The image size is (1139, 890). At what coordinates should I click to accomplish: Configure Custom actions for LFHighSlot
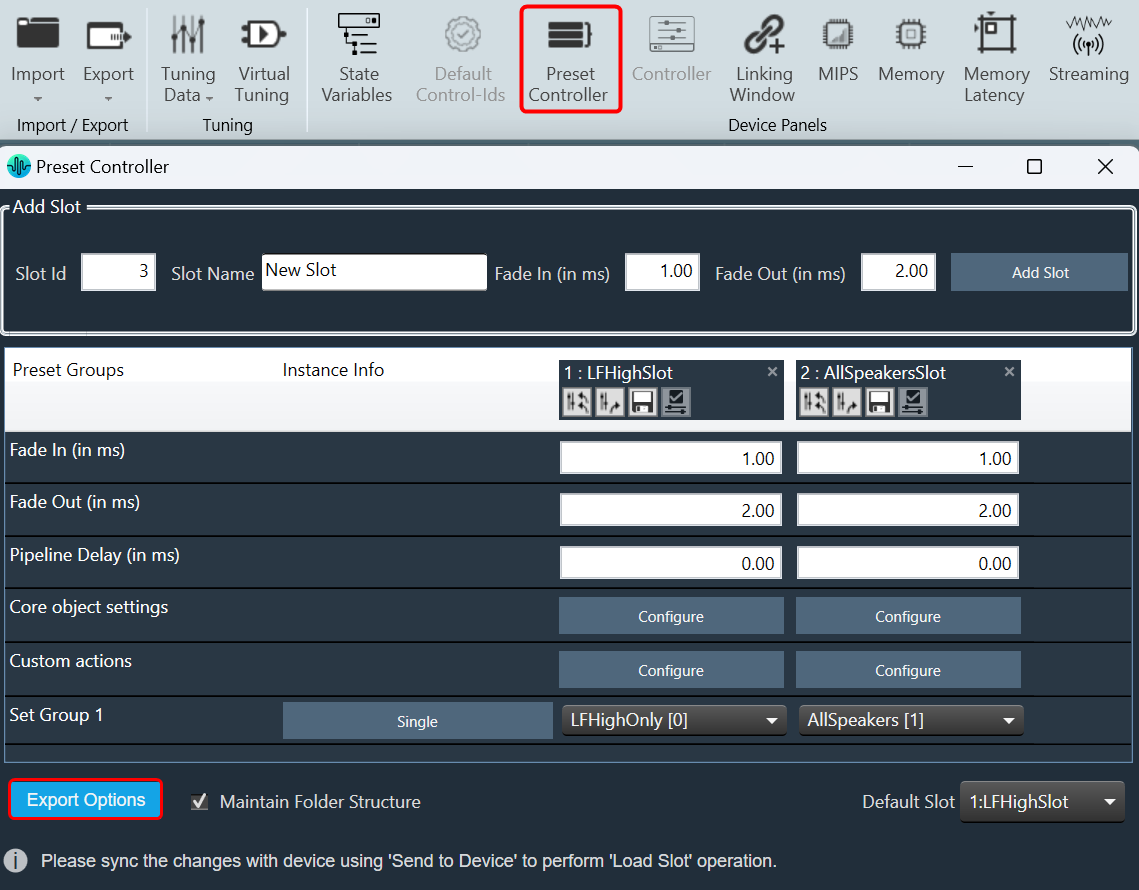(x=671, y=670)
